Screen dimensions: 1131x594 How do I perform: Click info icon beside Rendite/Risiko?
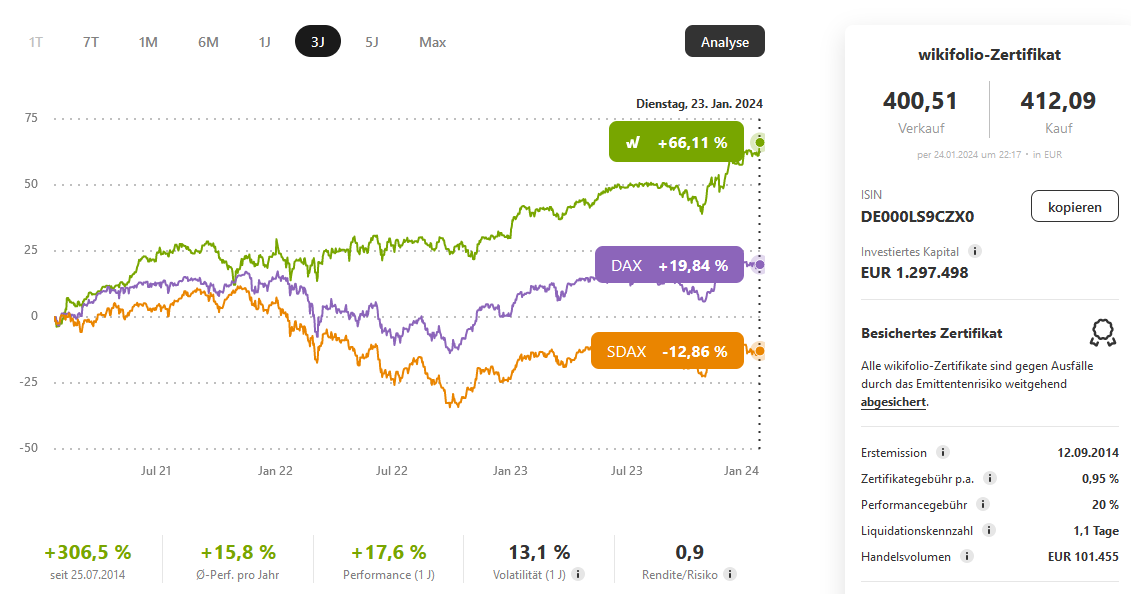[730, 575]
